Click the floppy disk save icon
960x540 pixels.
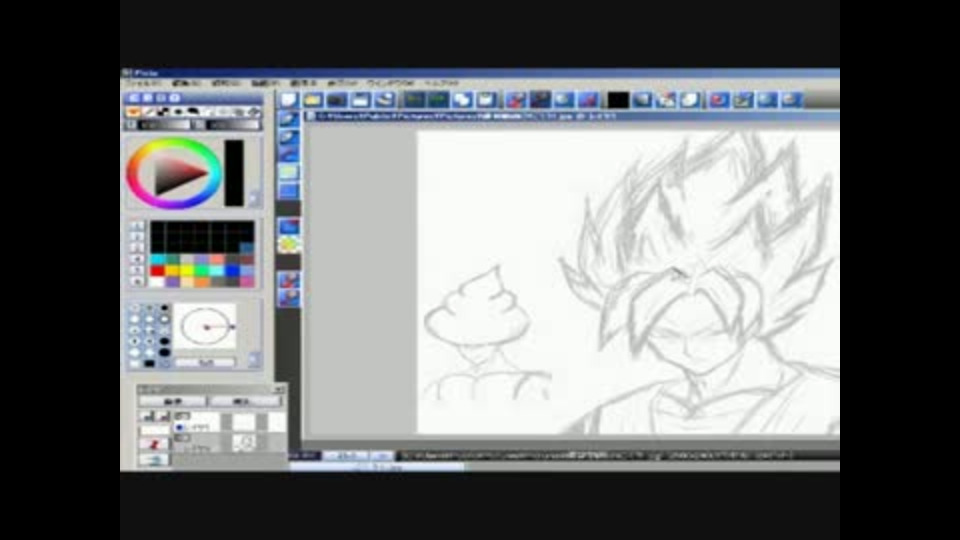[361, 100]
